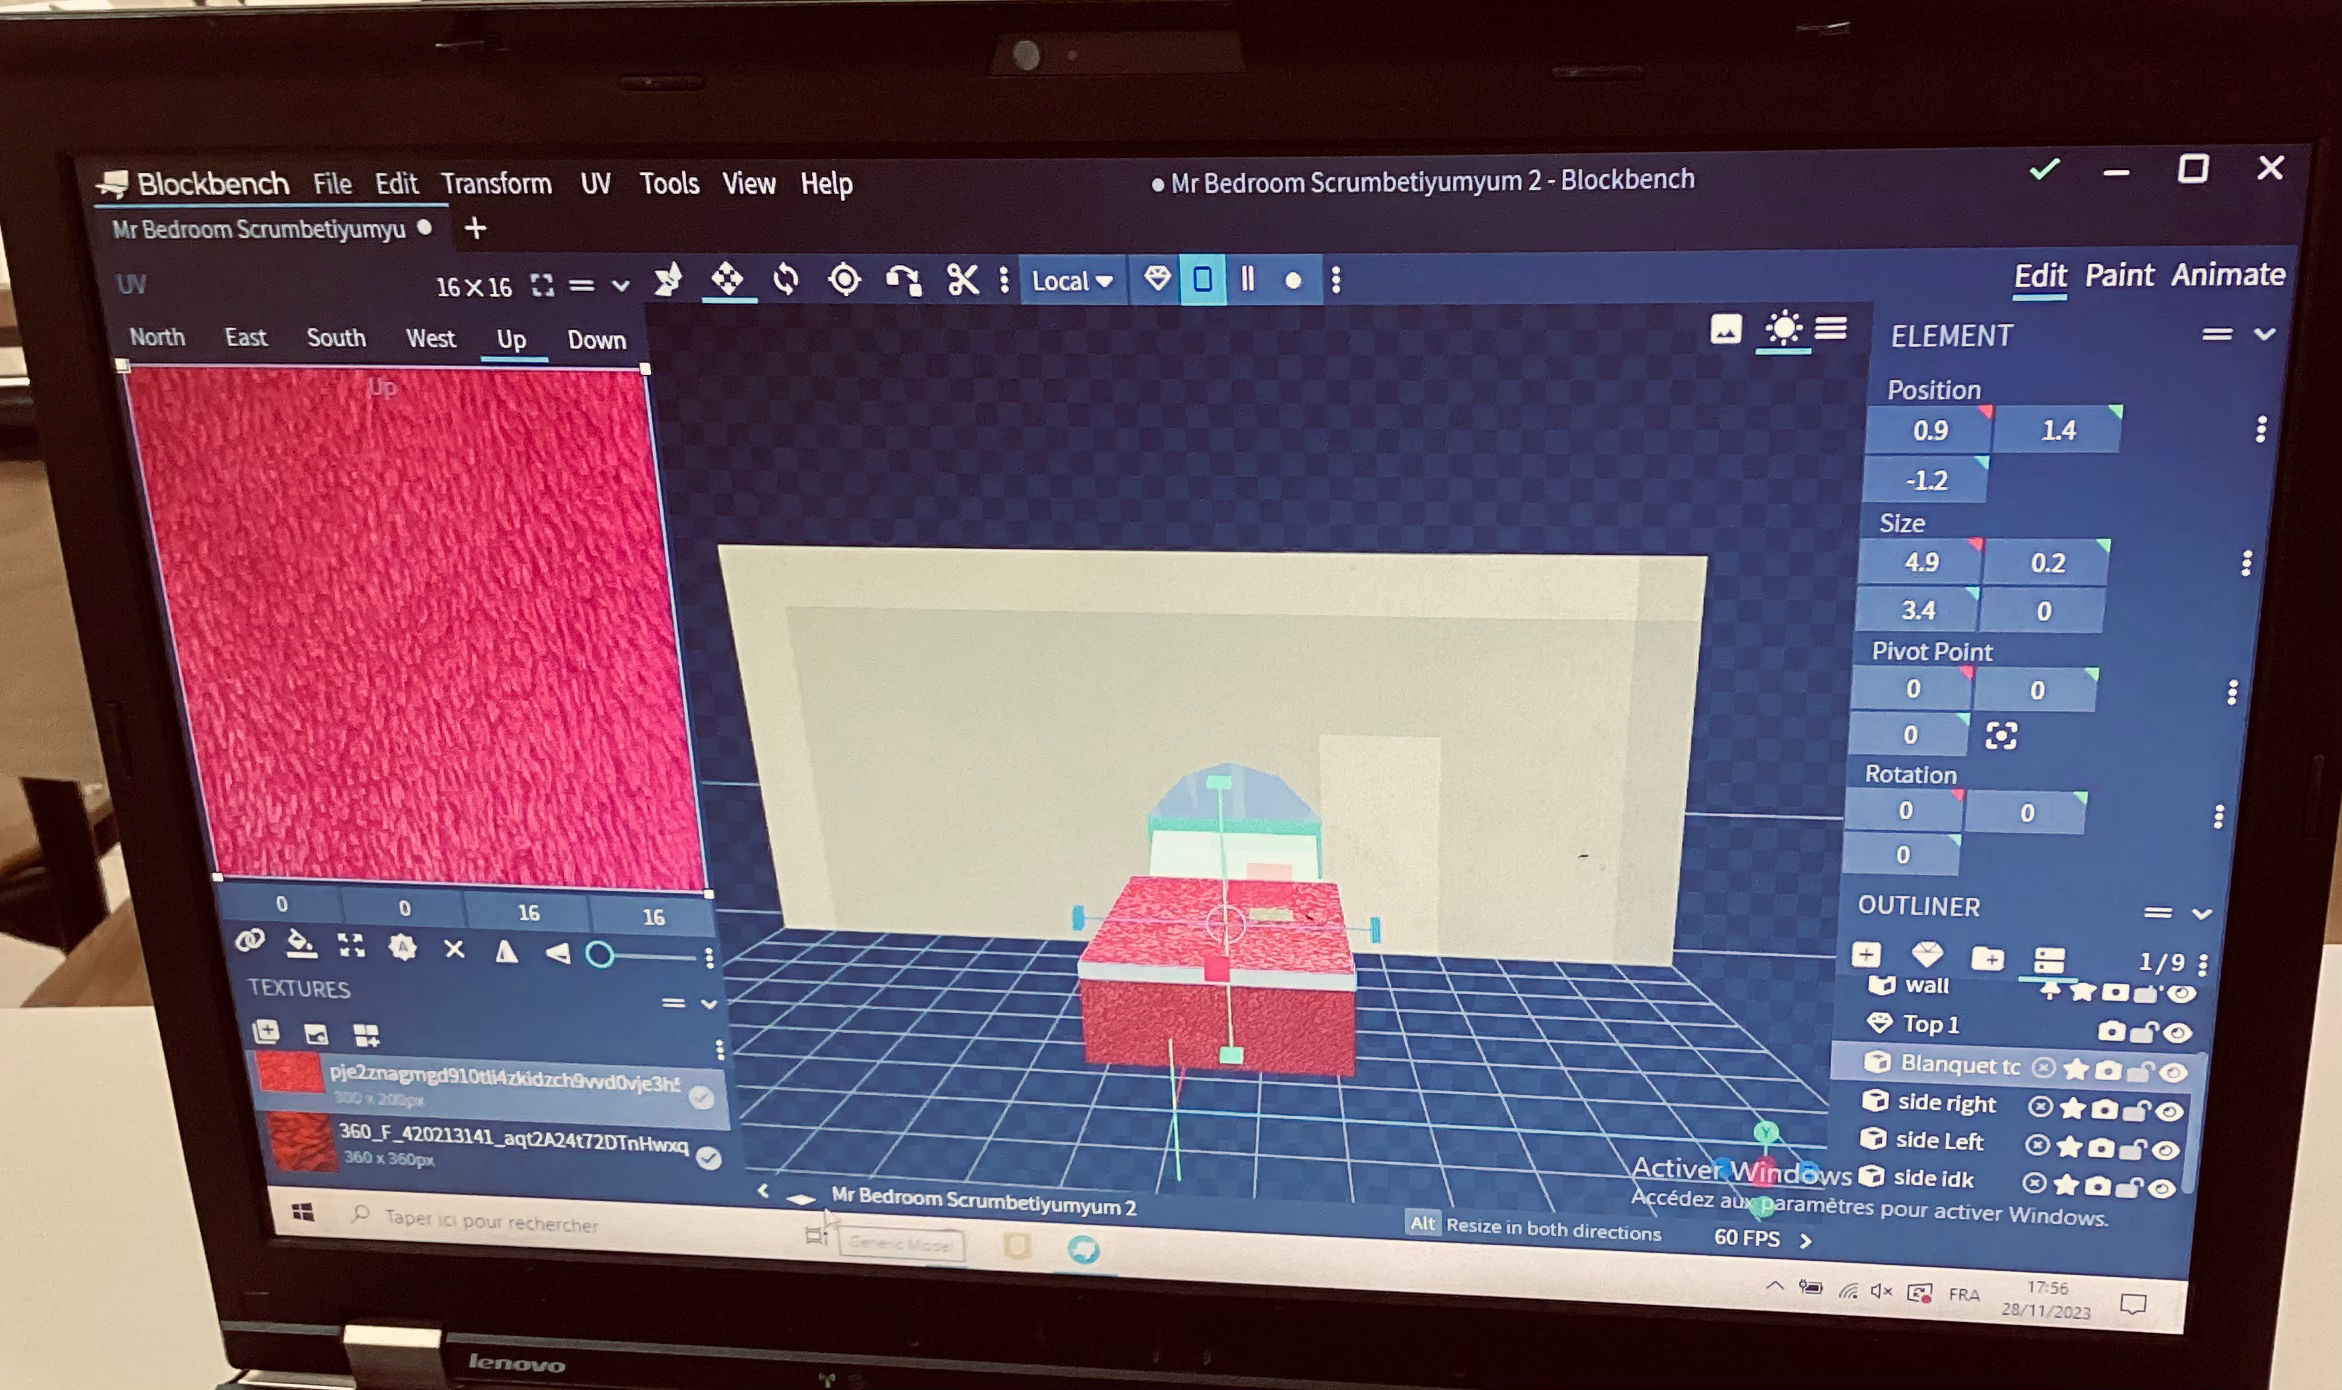
Task: Collapse the ELEMENT panel with its chevron
Action: click(x=2264, y=334)
